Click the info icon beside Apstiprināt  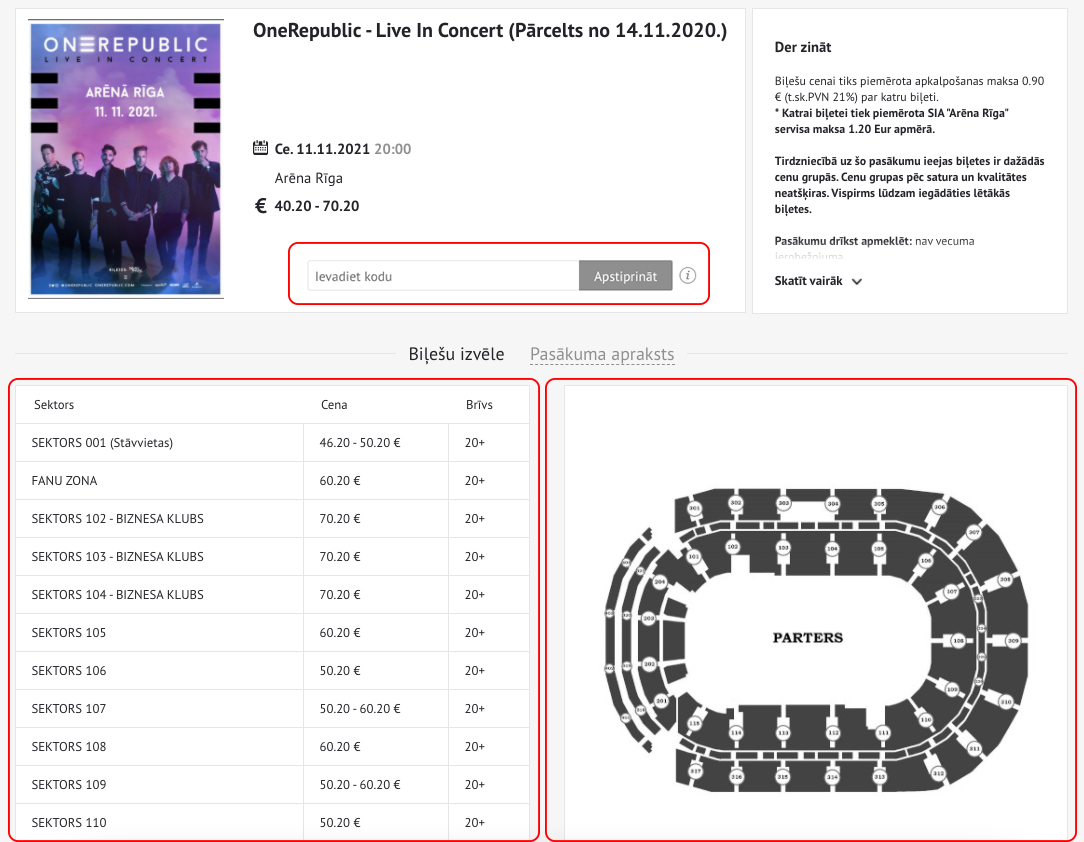pos(687,275)
